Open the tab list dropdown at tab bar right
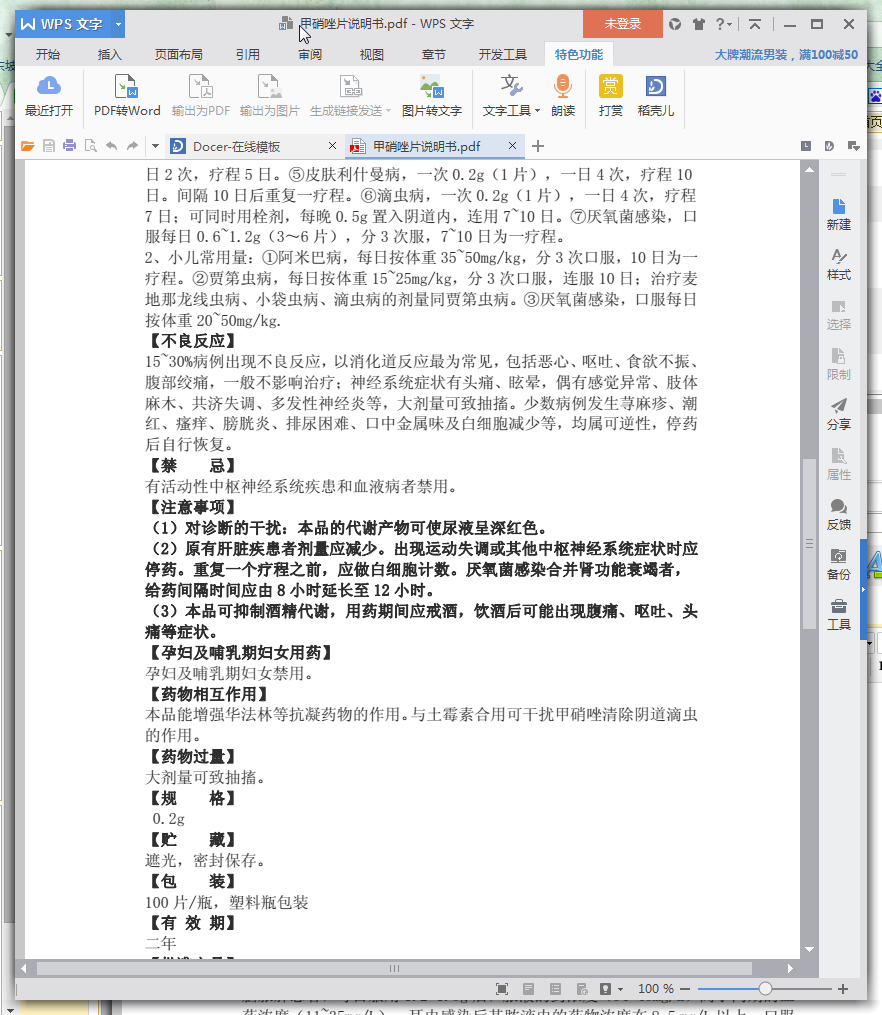Viewport: 882px width, 1015px height. click(854, 146)
